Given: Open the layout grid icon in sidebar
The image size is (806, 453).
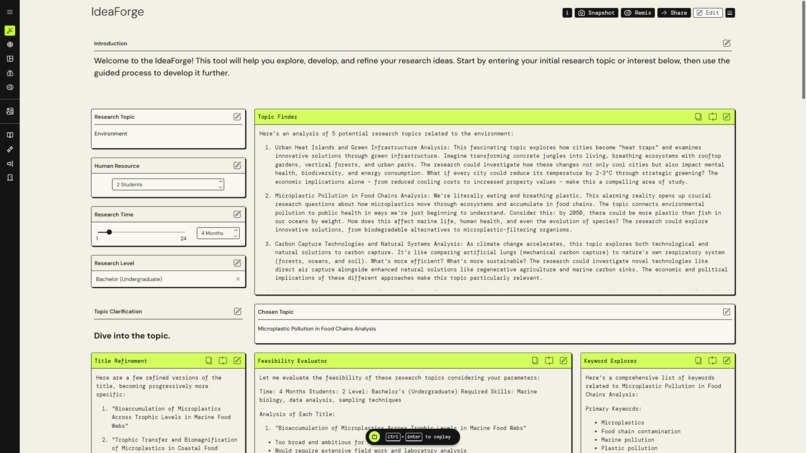Looking at the screenshot, I should 10,59.
